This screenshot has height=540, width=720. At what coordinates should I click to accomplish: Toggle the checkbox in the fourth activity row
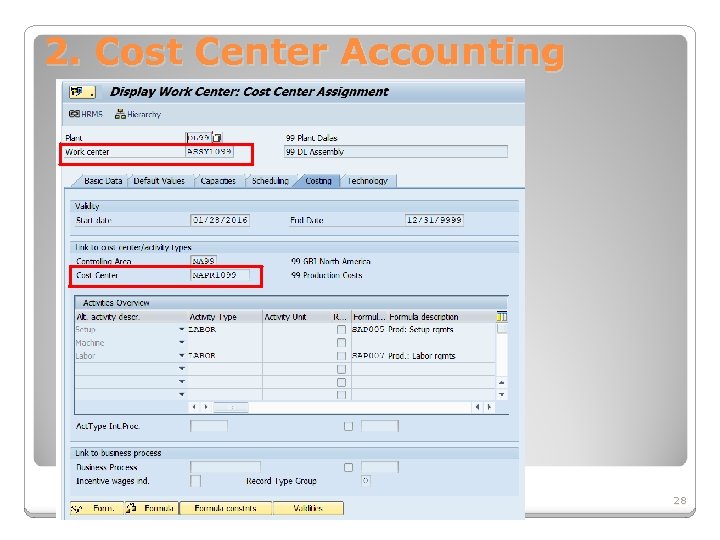coord(341,369)
